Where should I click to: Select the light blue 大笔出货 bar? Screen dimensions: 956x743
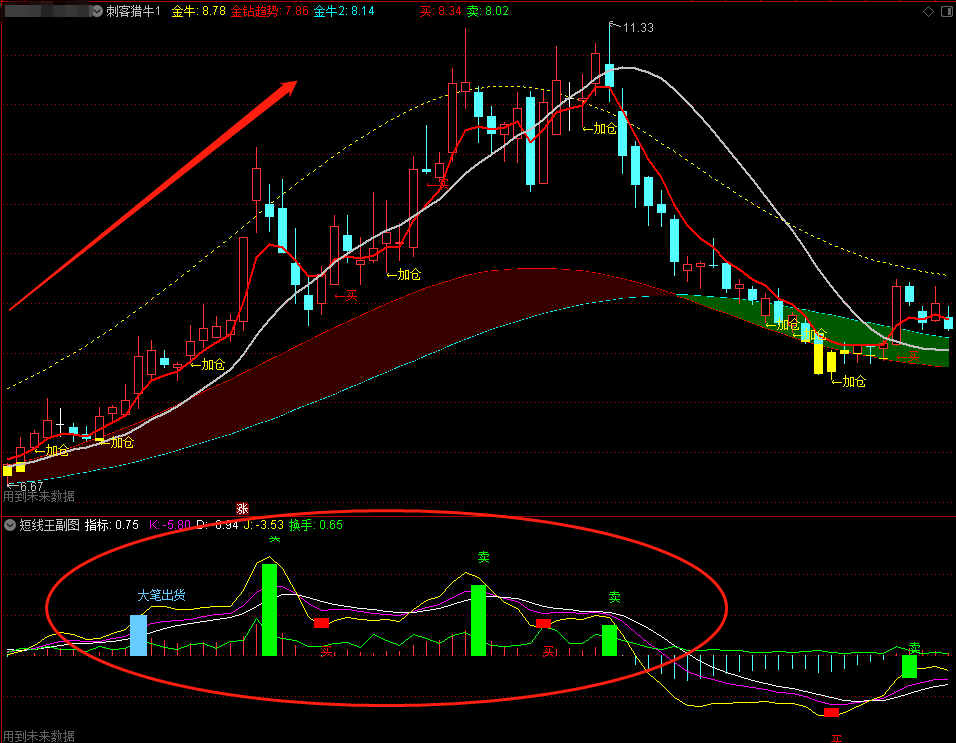click(x=138, y=635)
